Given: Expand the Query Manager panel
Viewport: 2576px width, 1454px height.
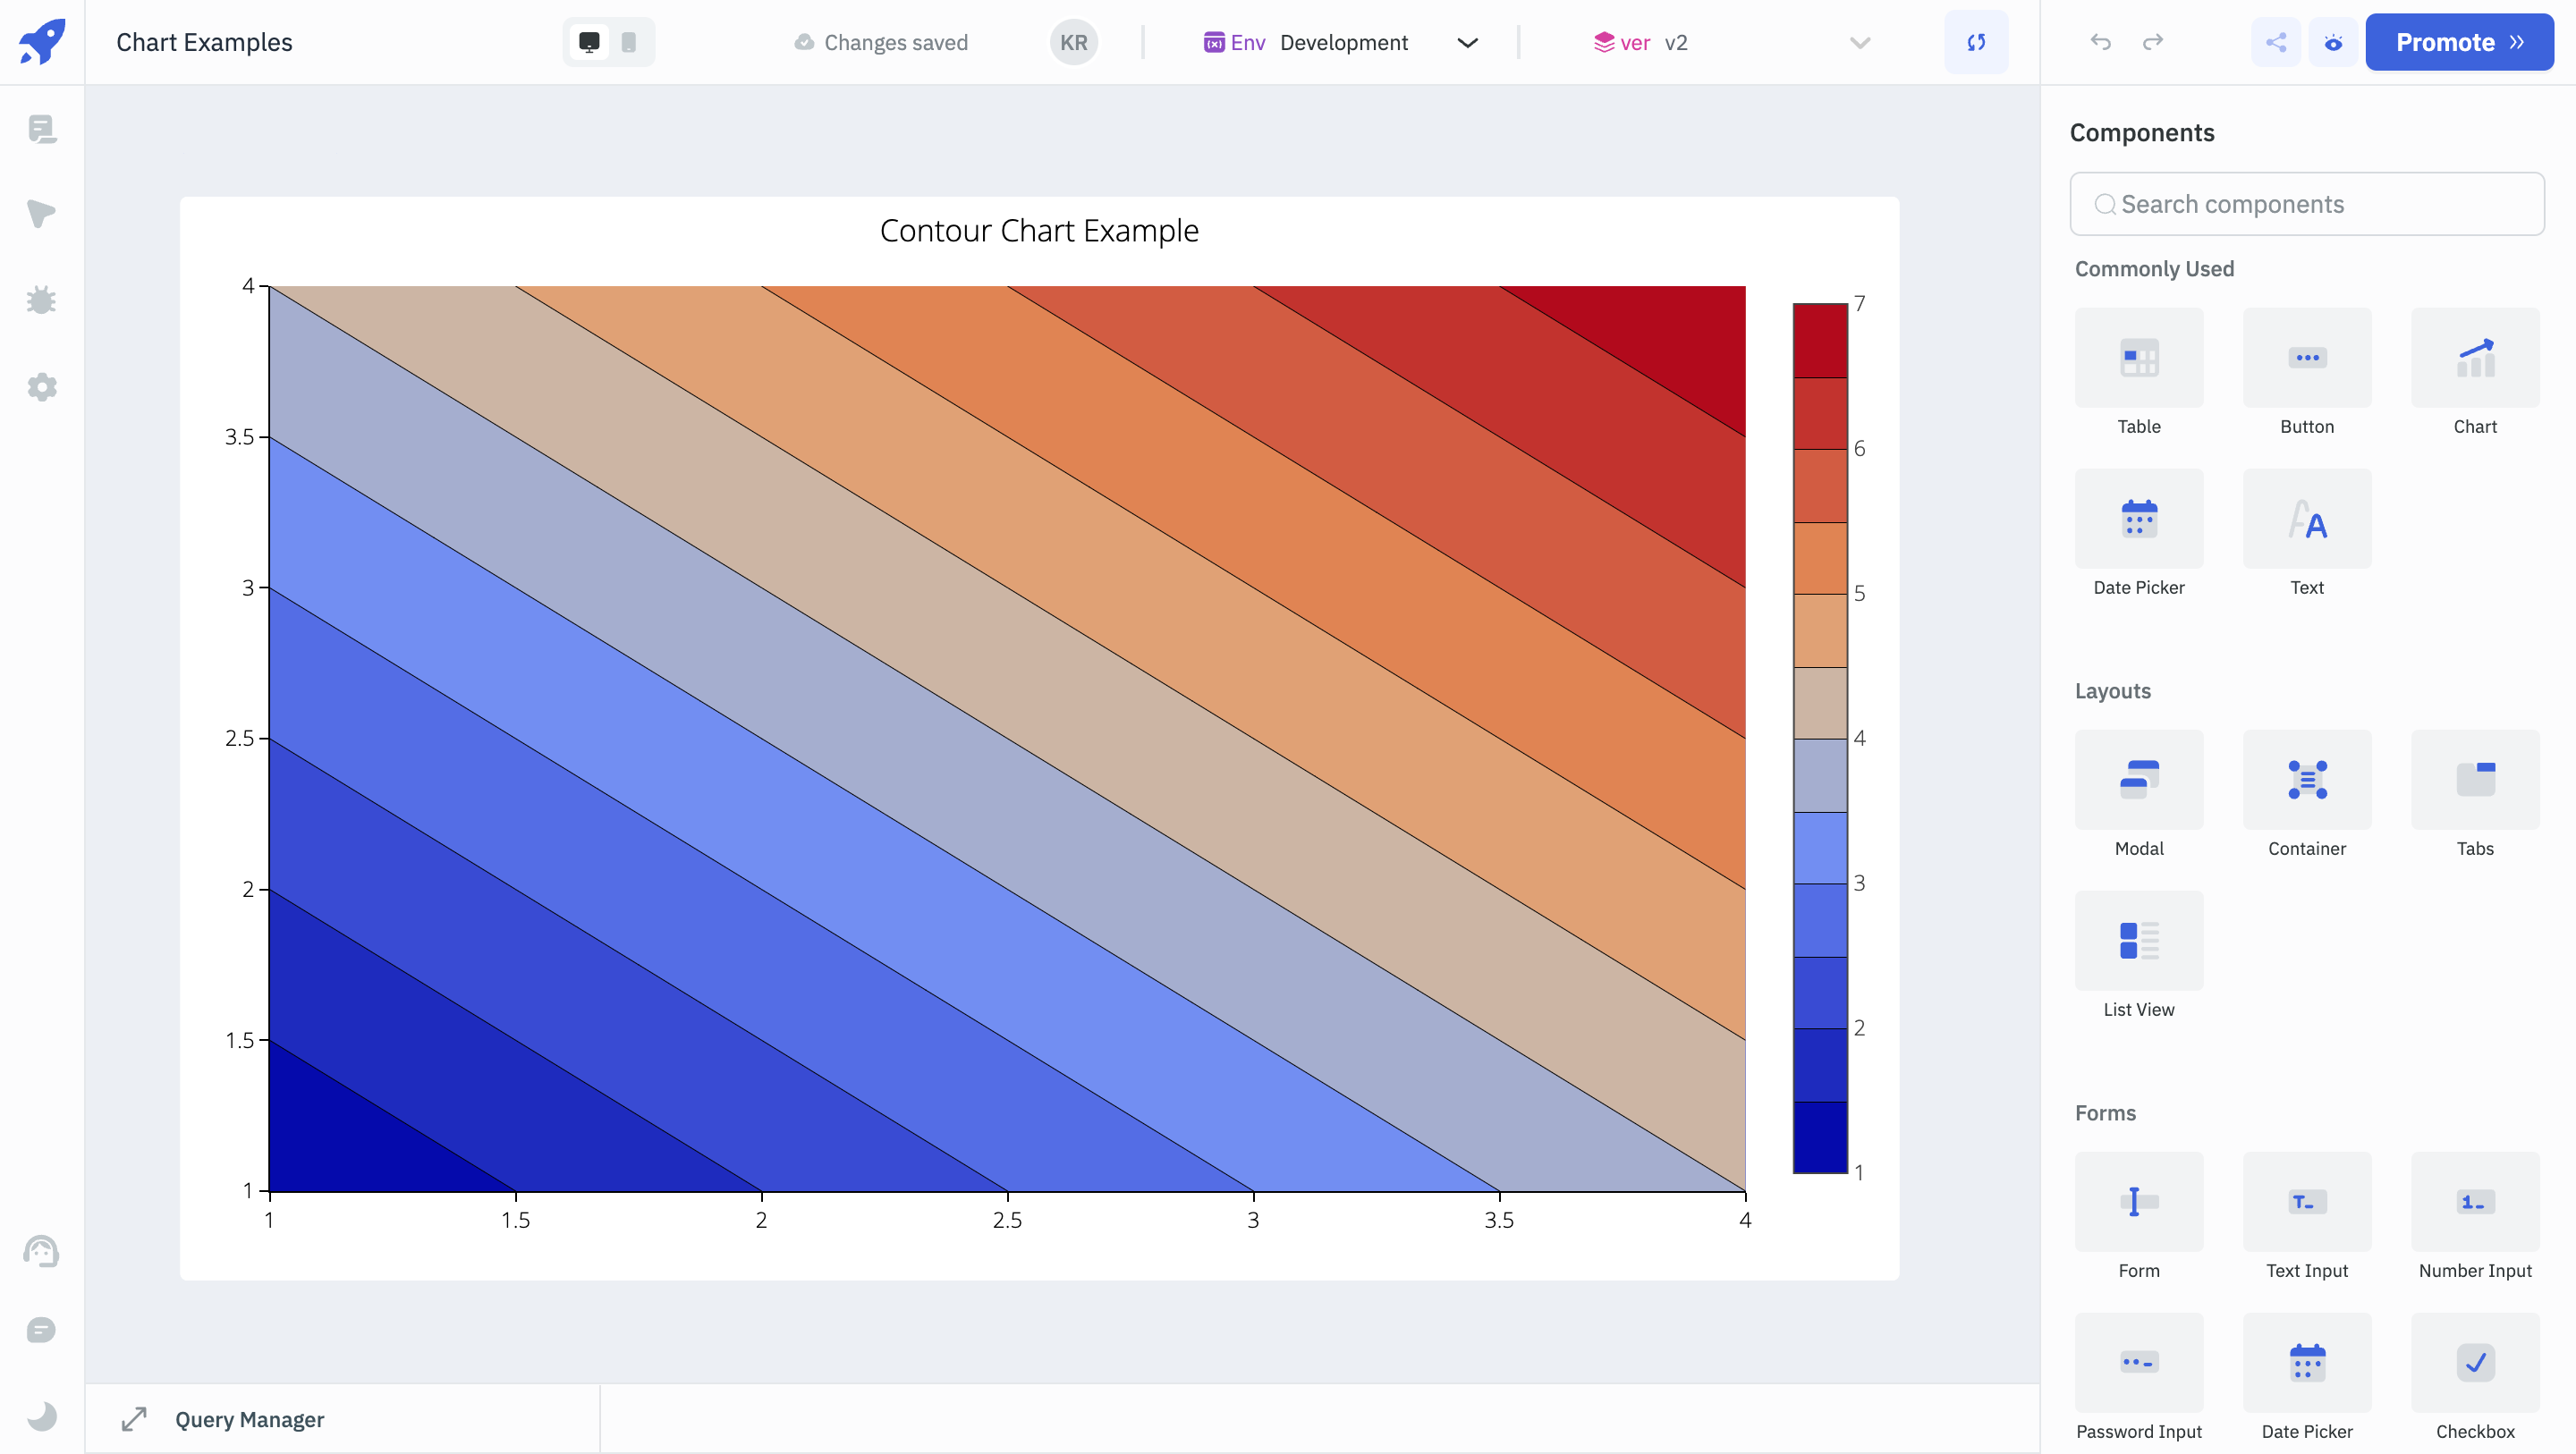Looking at the screenshot, I should click(134, 1419).
